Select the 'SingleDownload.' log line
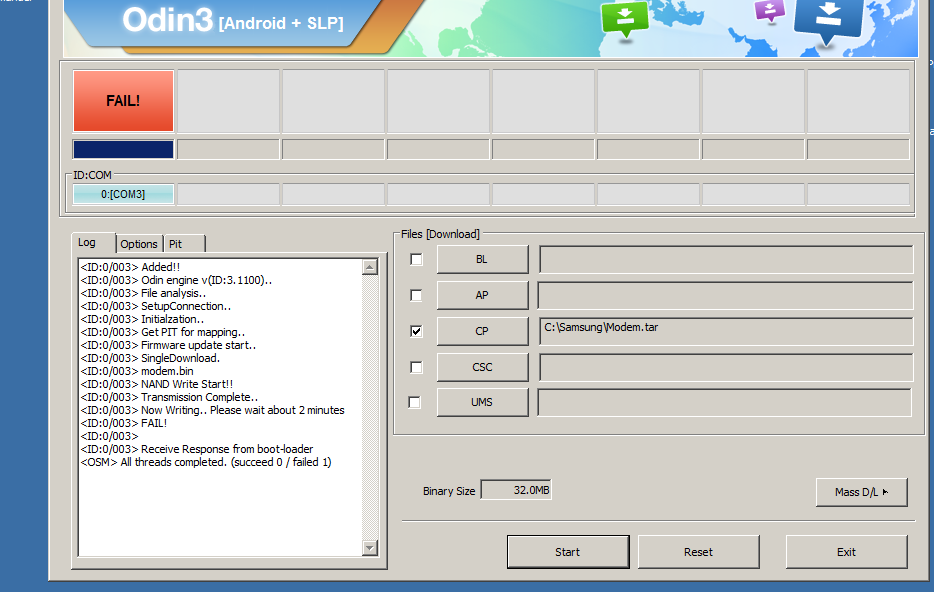 [150, 359]
